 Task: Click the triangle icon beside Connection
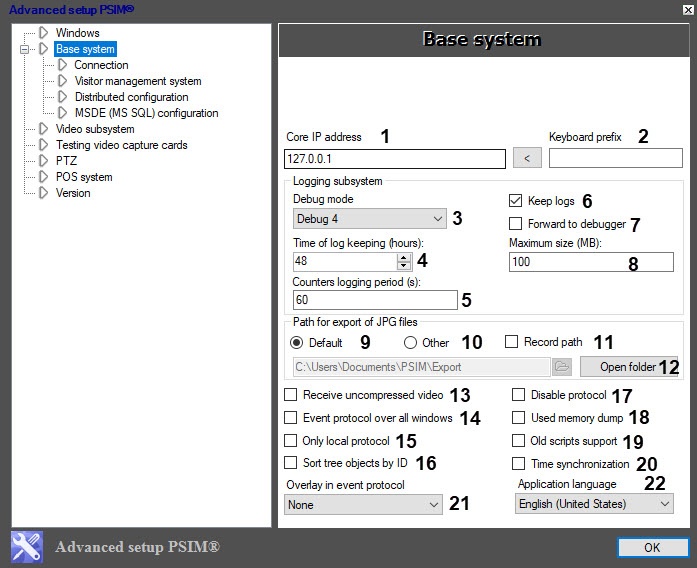pos(63,65)
